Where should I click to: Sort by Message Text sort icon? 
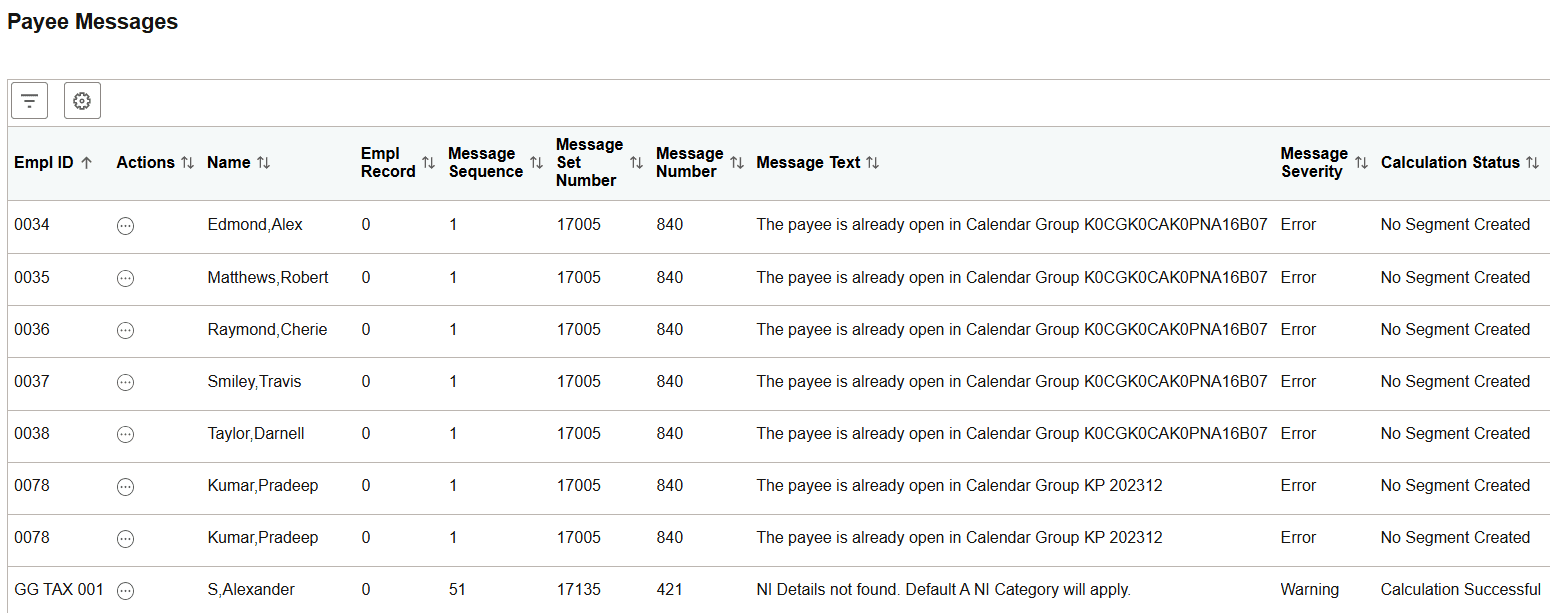[872, 163]
